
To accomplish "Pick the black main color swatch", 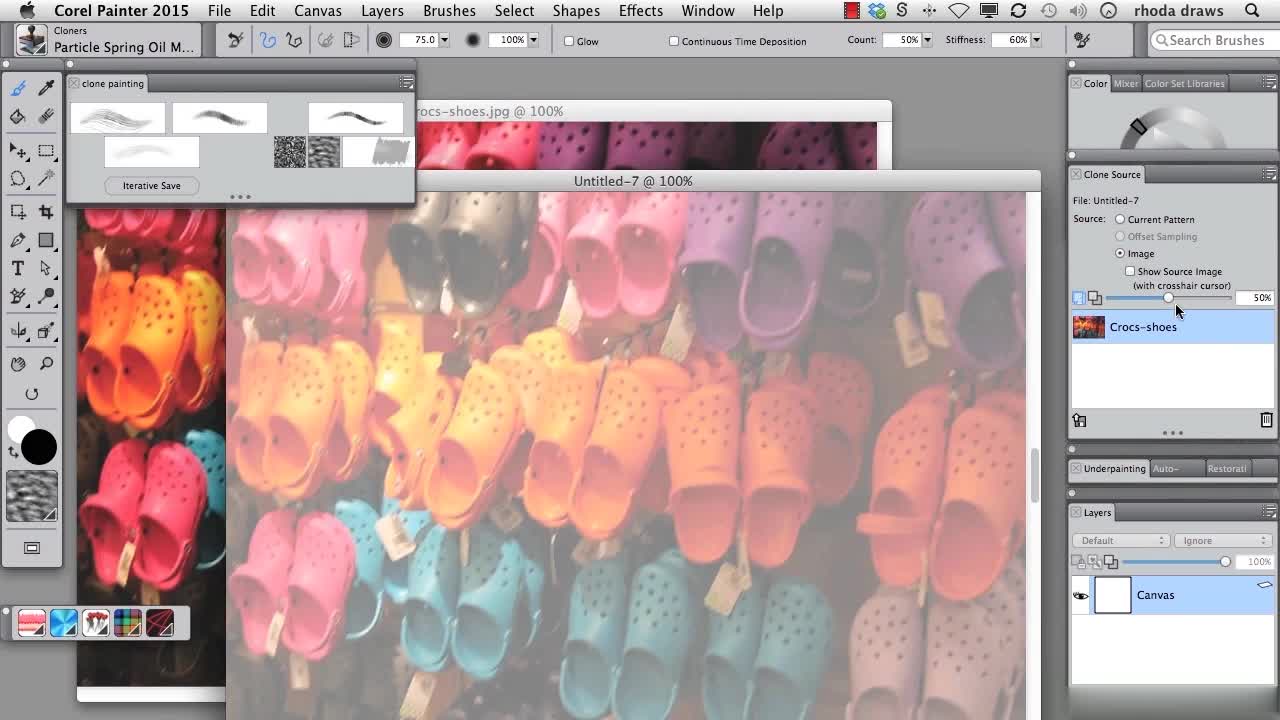I will [39, 447].
